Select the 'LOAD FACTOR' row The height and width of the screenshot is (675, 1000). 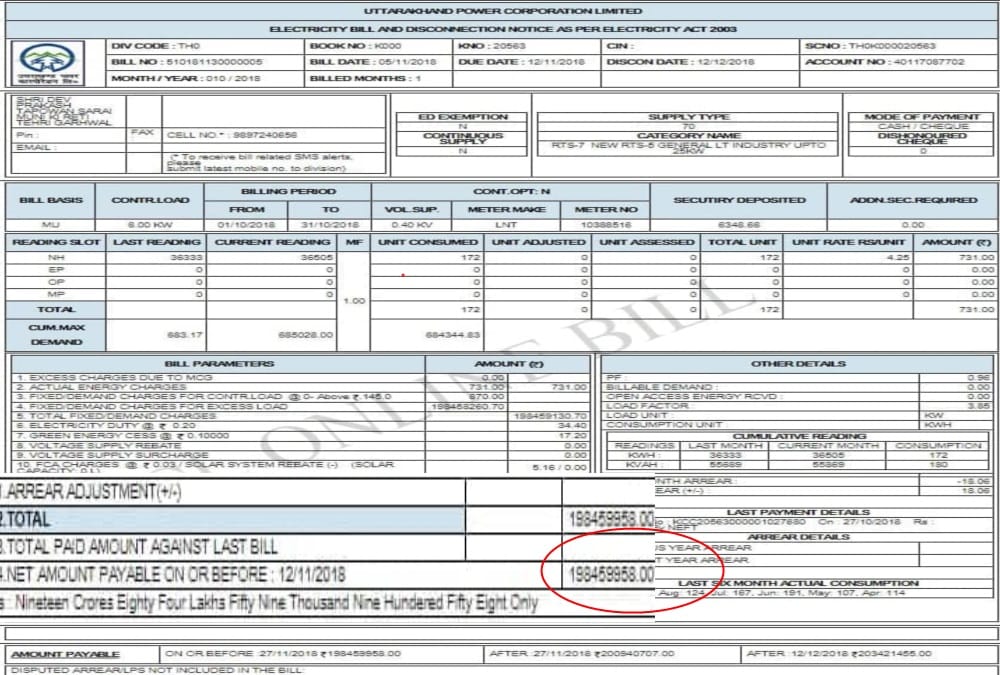point(798,406)
